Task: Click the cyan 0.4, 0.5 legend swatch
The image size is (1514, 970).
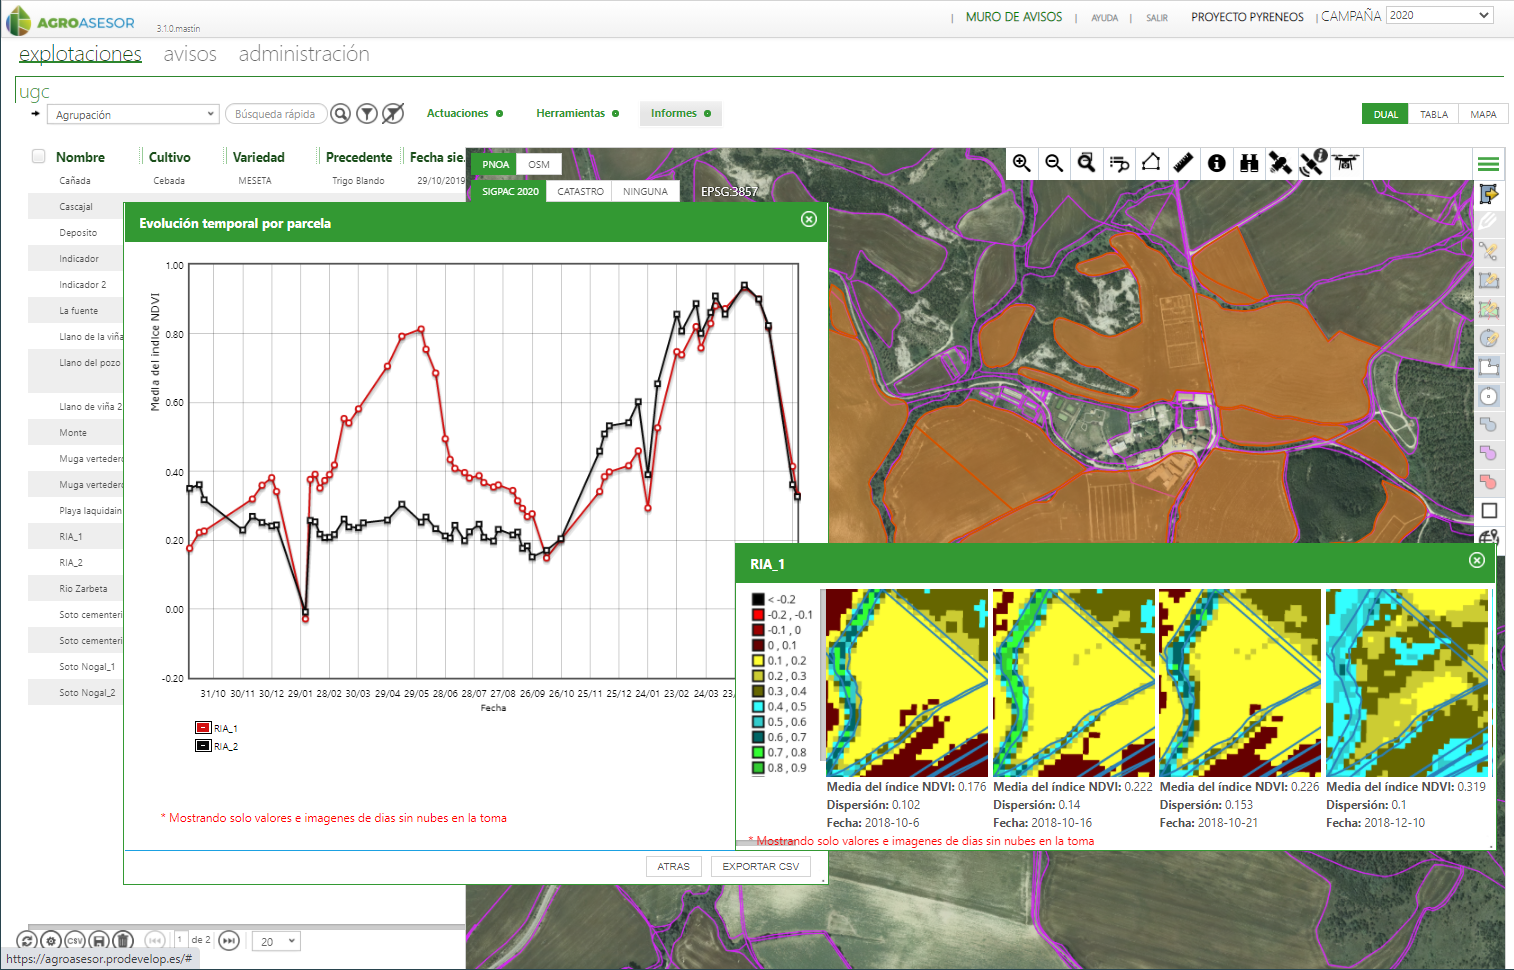Action: pyautogui.click(x=758, y=707)
